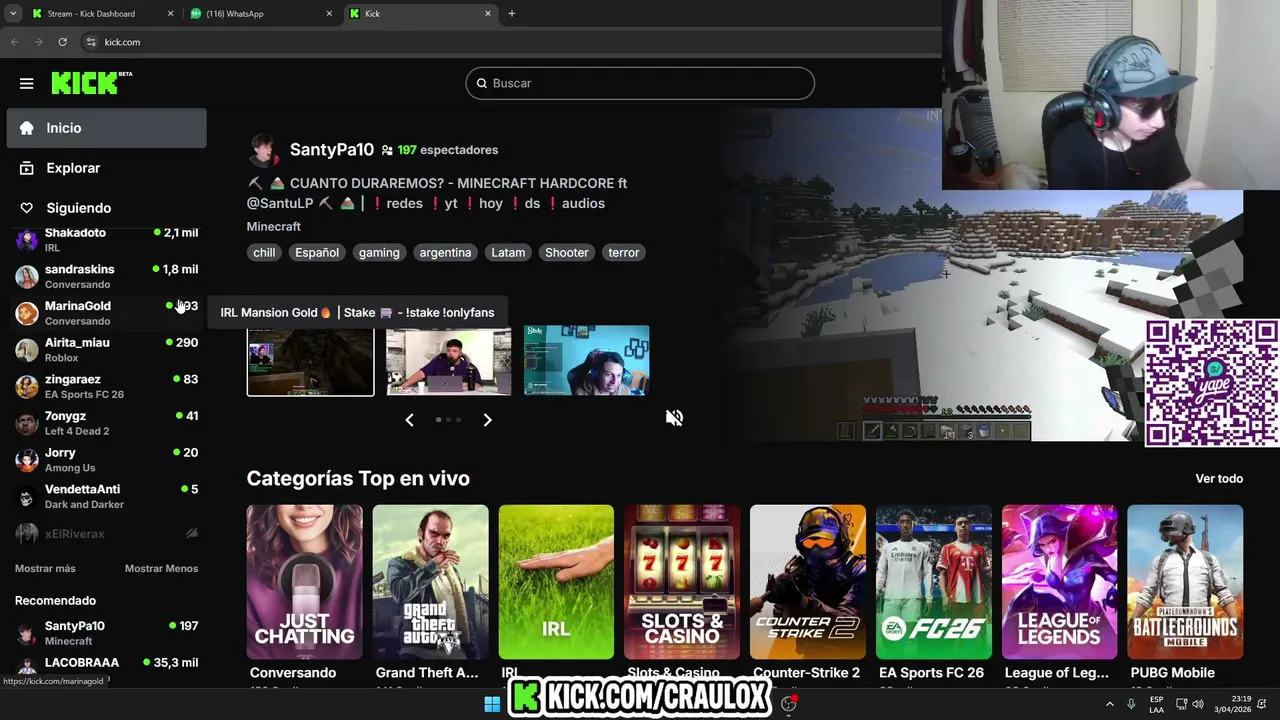Screen dimensions: 1280x720
Task: Unmute the featured stream audio
Action: click(x=674, y=418)
